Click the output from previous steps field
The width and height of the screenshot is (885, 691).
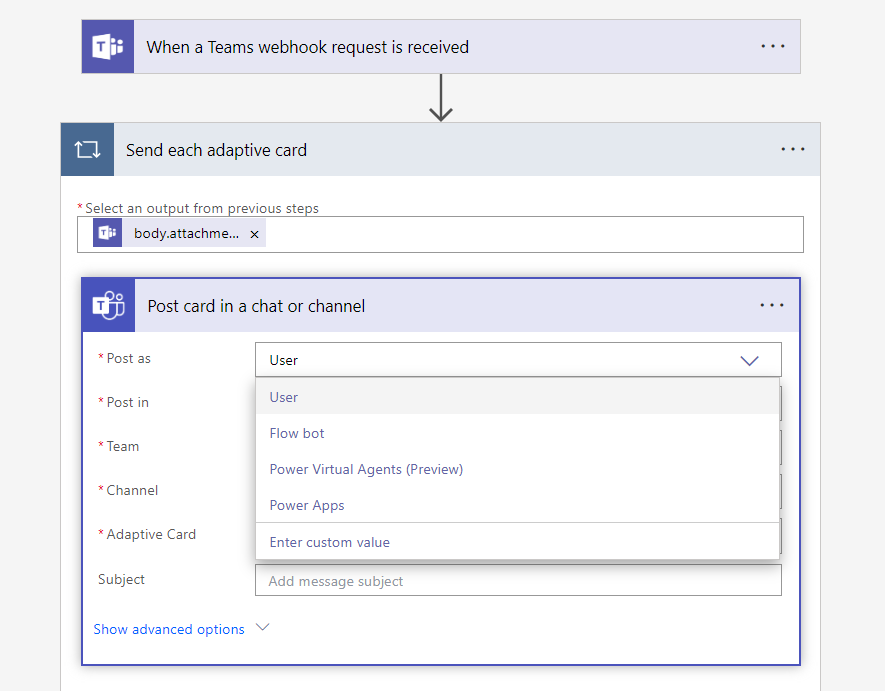pos(530,234)
